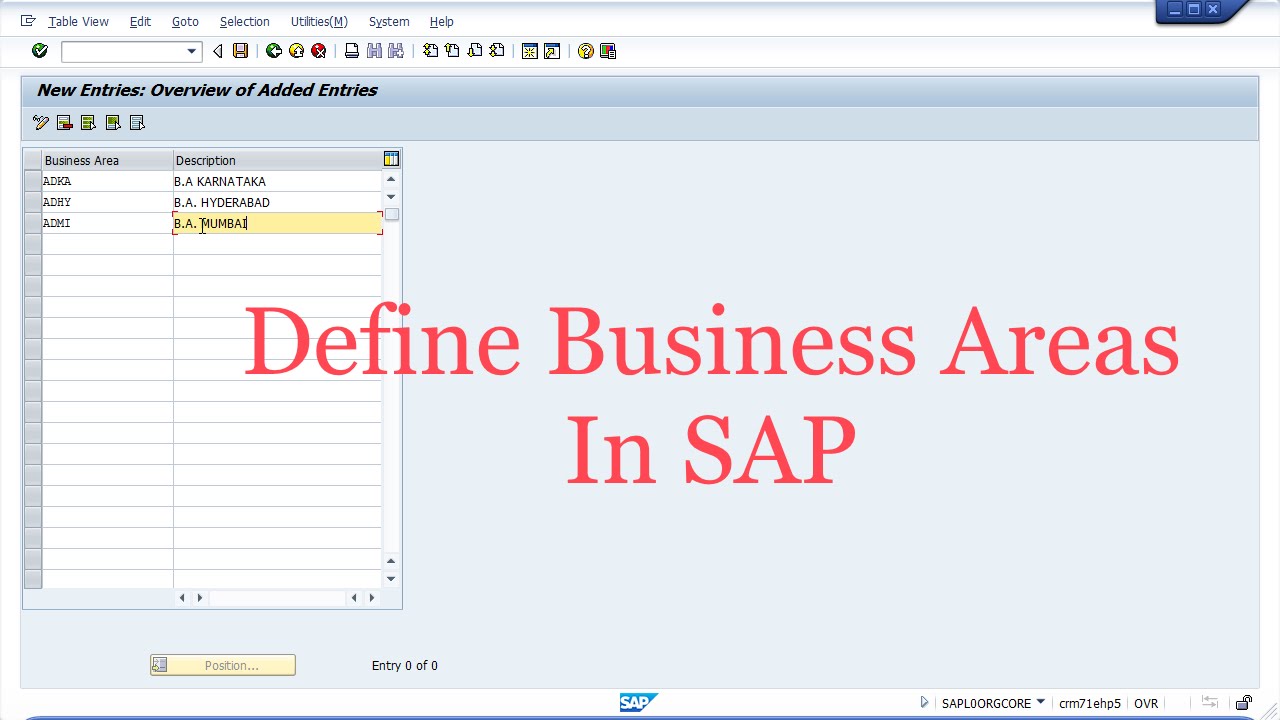Click the Find binoculars icon

tap(374, 51)
